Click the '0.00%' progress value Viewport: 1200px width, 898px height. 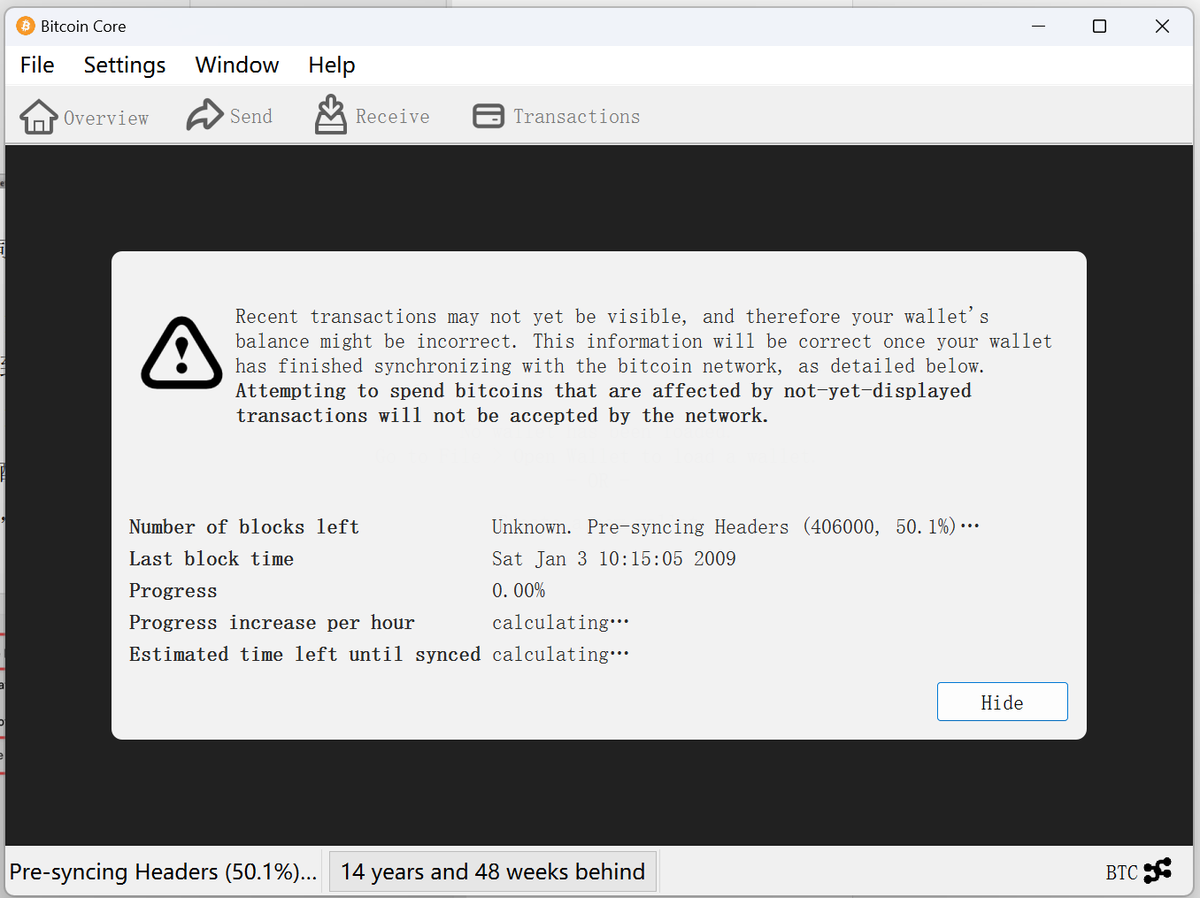click(518, 591)
